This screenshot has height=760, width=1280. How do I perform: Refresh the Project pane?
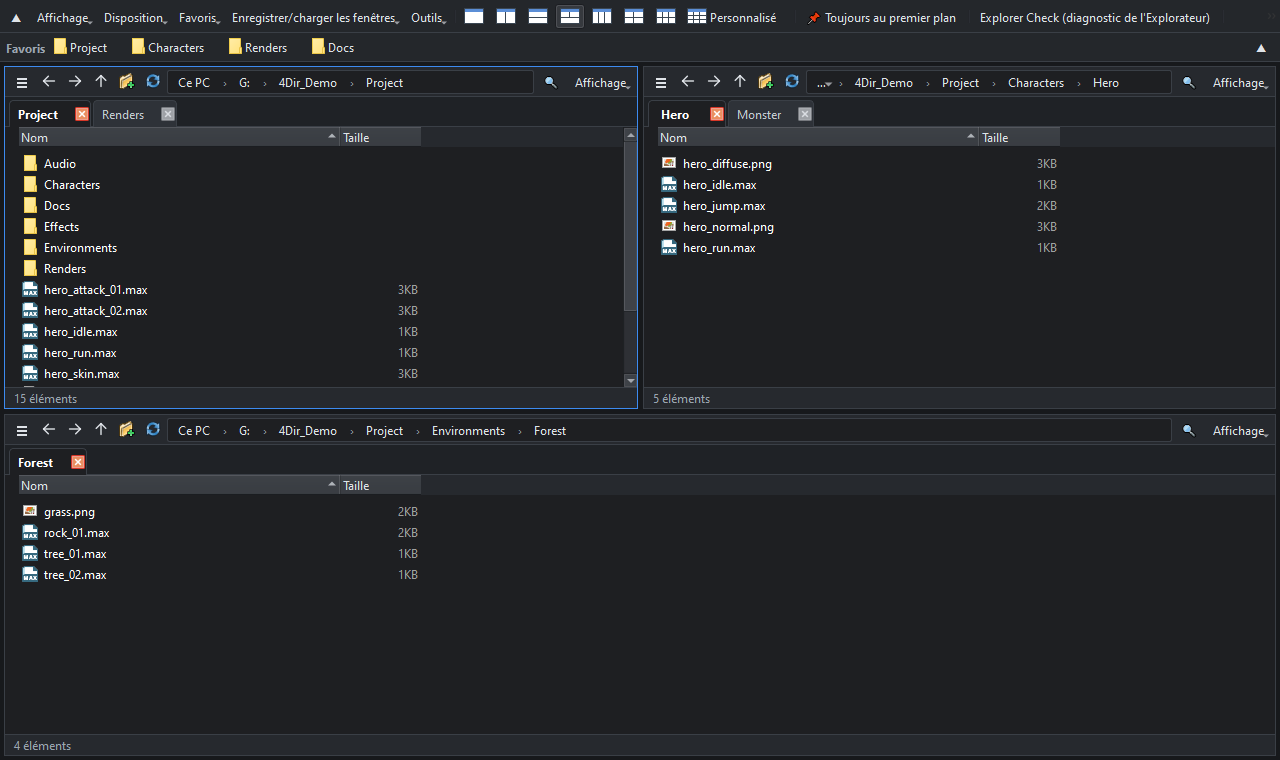[x=153, y=82]
